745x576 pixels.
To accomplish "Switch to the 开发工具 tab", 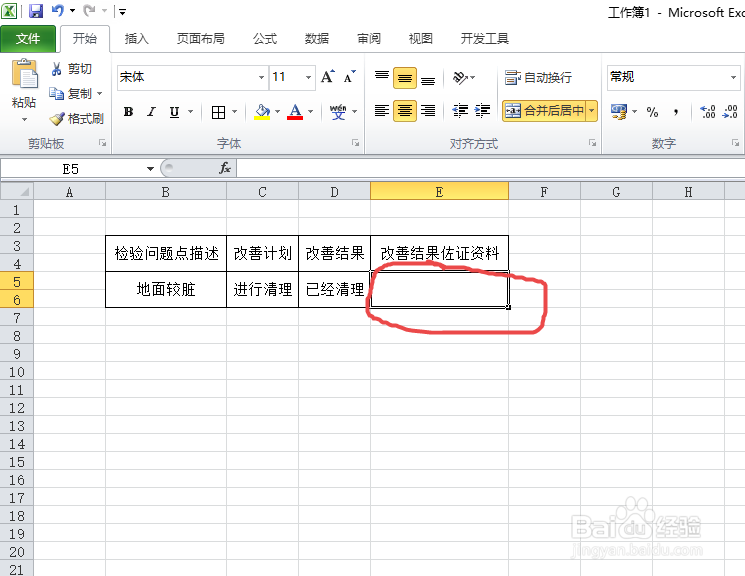I will [x=485, y=38].
